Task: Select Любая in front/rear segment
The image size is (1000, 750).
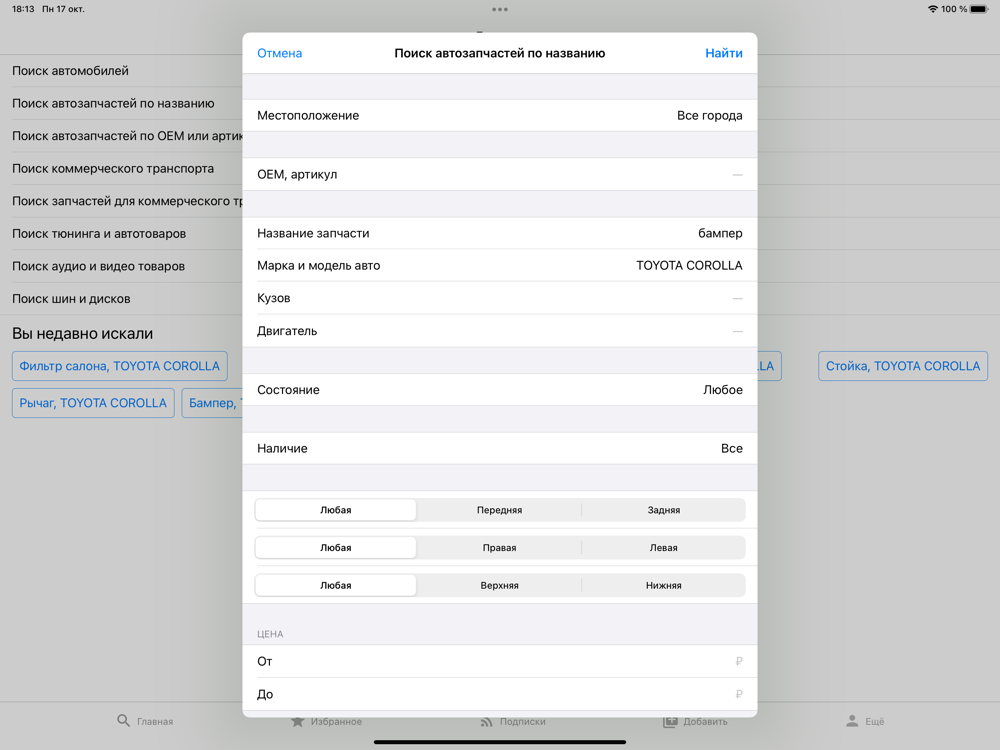Action: [335, 510]
